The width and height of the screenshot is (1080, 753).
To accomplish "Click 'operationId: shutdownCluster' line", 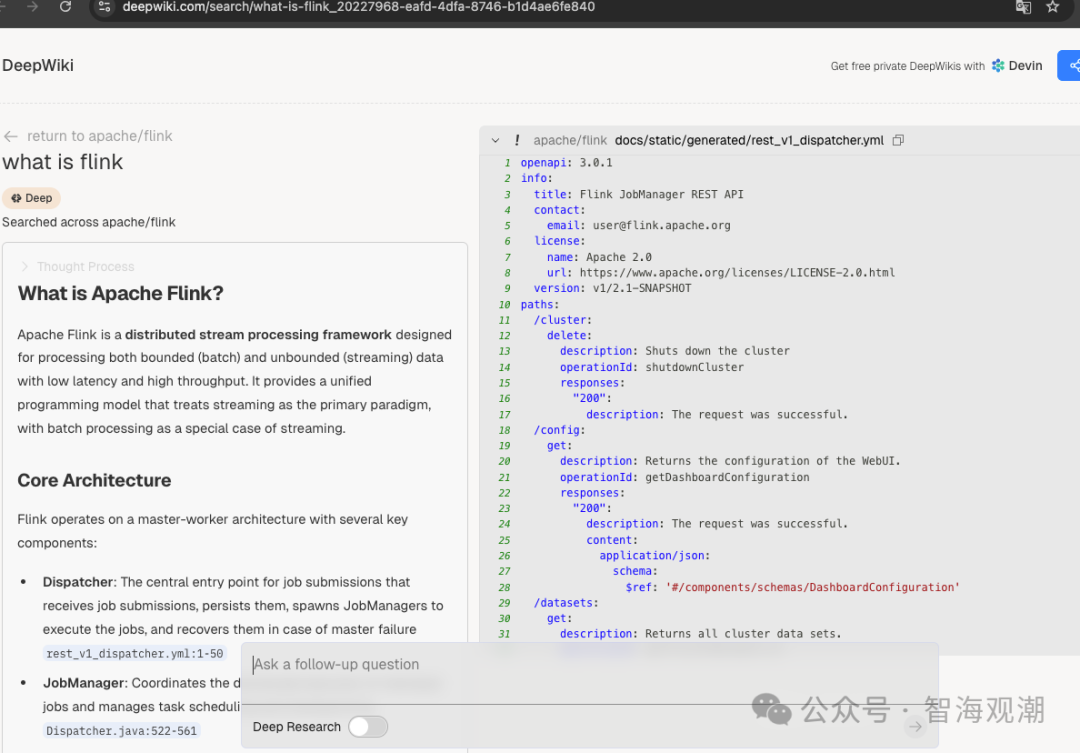I will (x=652, y=367).
